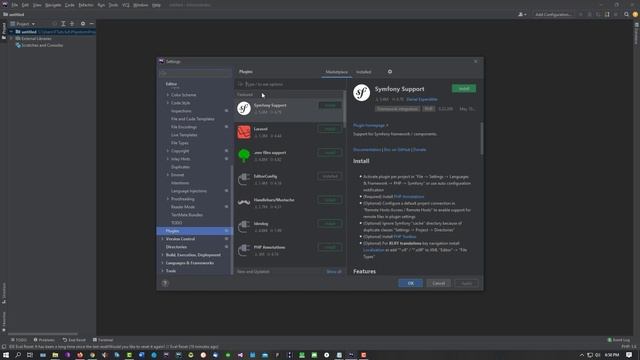This screenshot has width=640, height=360.
Task: Click the Ideolog plugin icon
Action: [244, 227]
